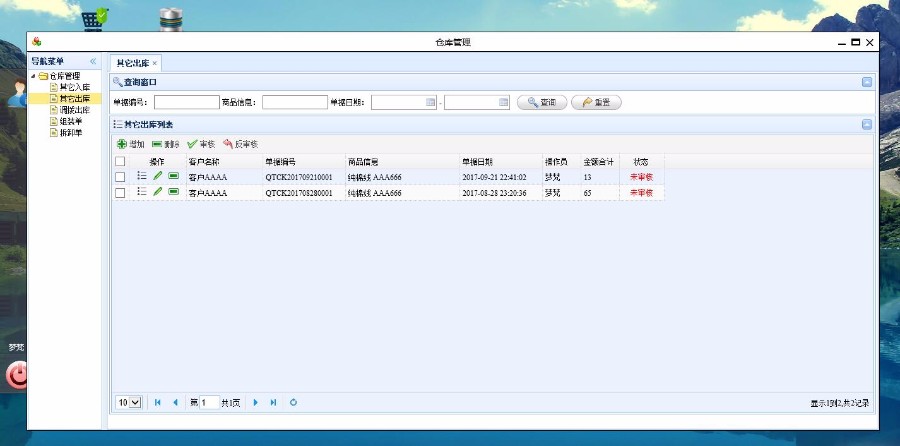Close the 其它出库 tab
Viewport: 900px width, 446px height.
click(x=154, y=63)
